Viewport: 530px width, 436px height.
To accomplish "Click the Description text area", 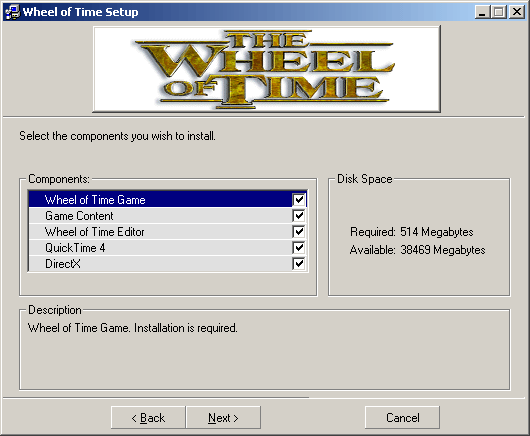I will tap(264, 350).
